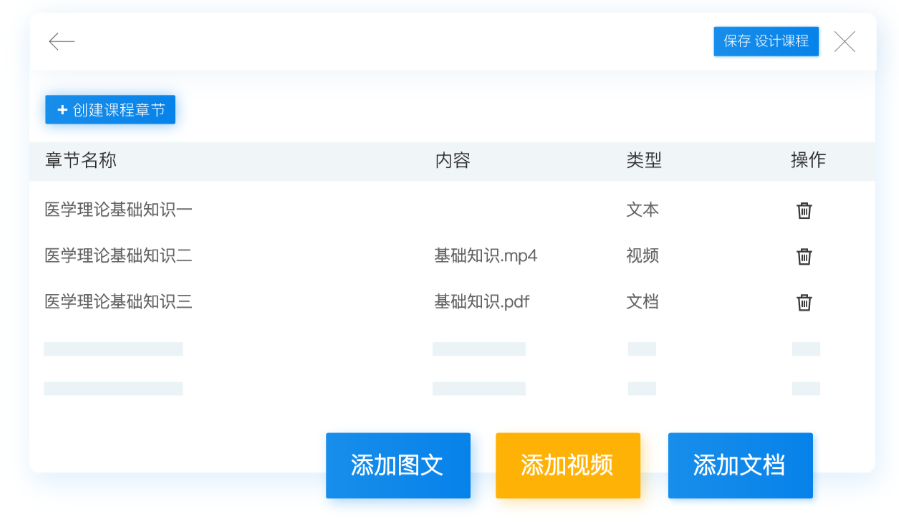The height and width of the screenshot is (522, 899).
Task: Click the 文本 type cell
Action: click(643, 210)
